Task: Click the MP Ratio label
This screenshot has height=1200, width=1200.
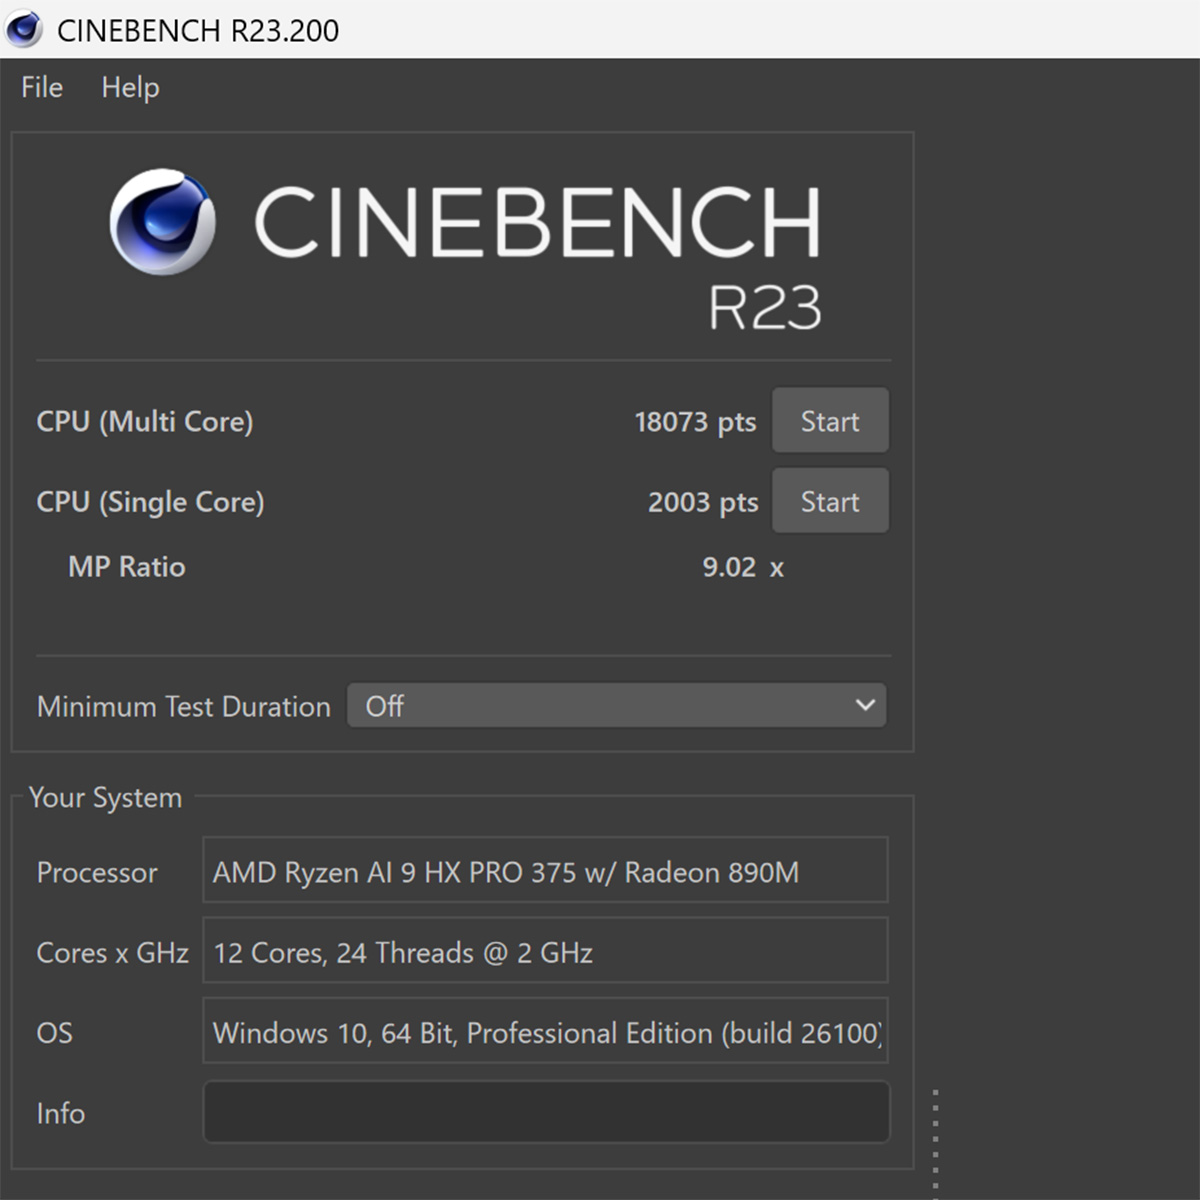Action: coord(127,567)
